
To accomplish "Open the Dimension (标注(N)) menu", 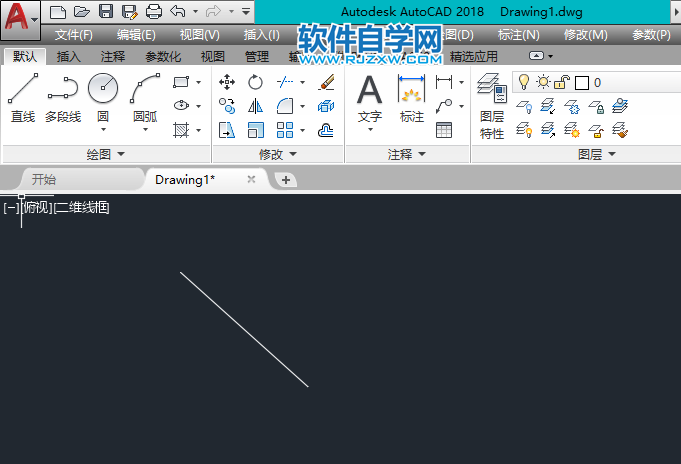I will coord(519,35).
